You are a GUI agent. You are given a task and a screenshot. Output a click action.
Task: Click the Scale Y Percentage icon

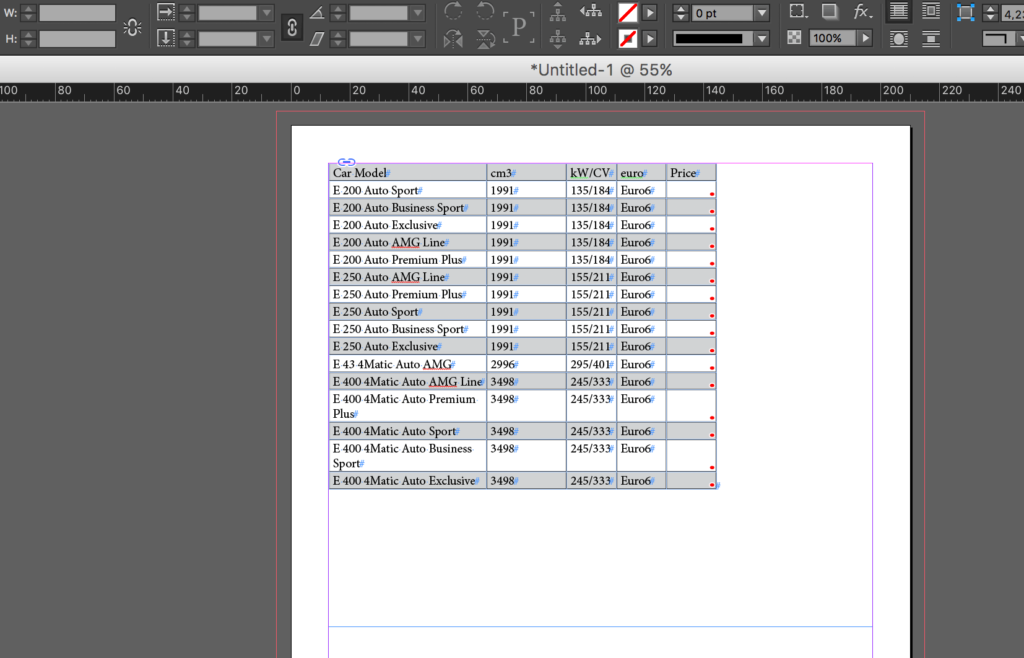point(166,39)
